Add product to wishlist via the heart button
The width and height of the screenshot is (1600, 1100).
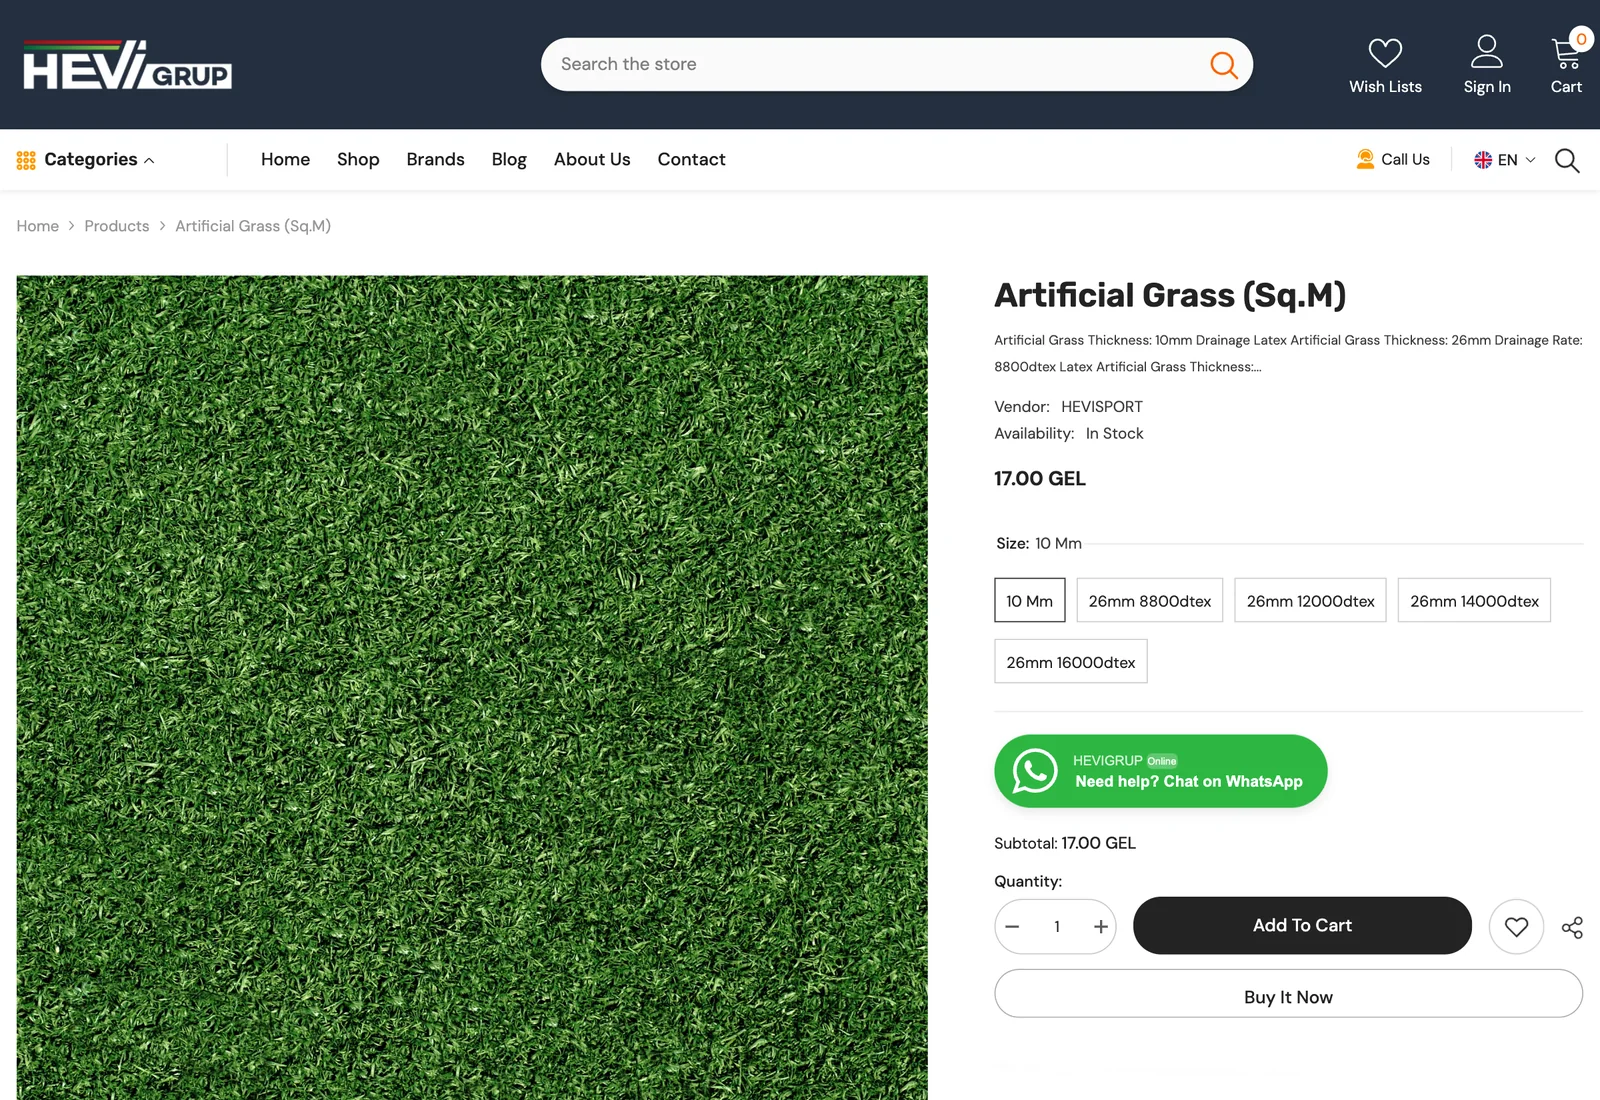[1516, 927]
